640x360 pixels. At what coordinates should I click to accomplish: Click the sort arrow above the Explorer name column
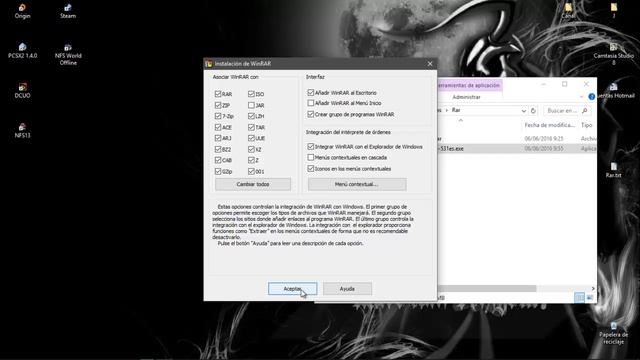point(460,120)
